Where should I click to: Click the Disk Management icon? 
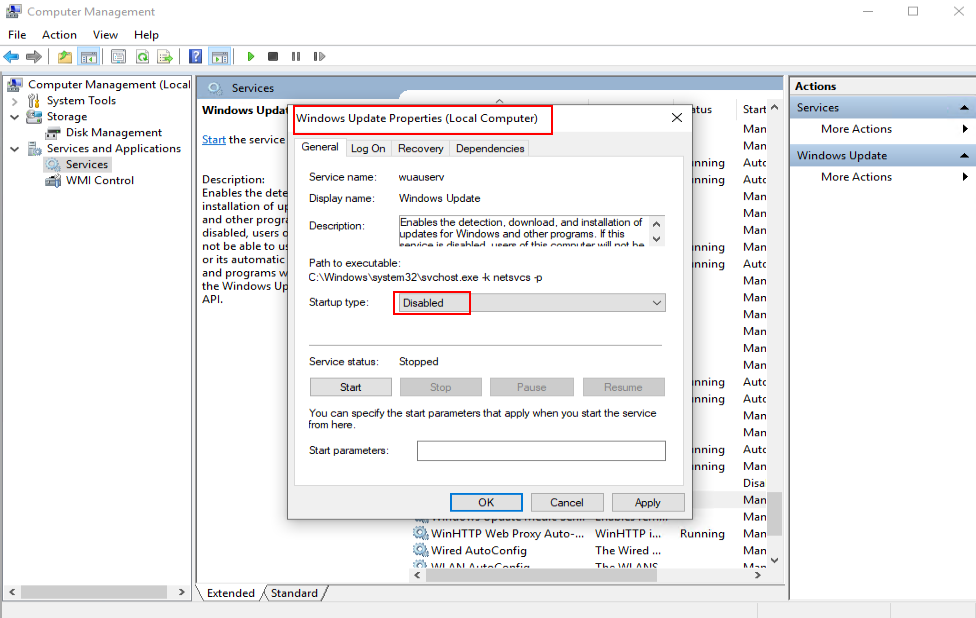pos(53,133)
